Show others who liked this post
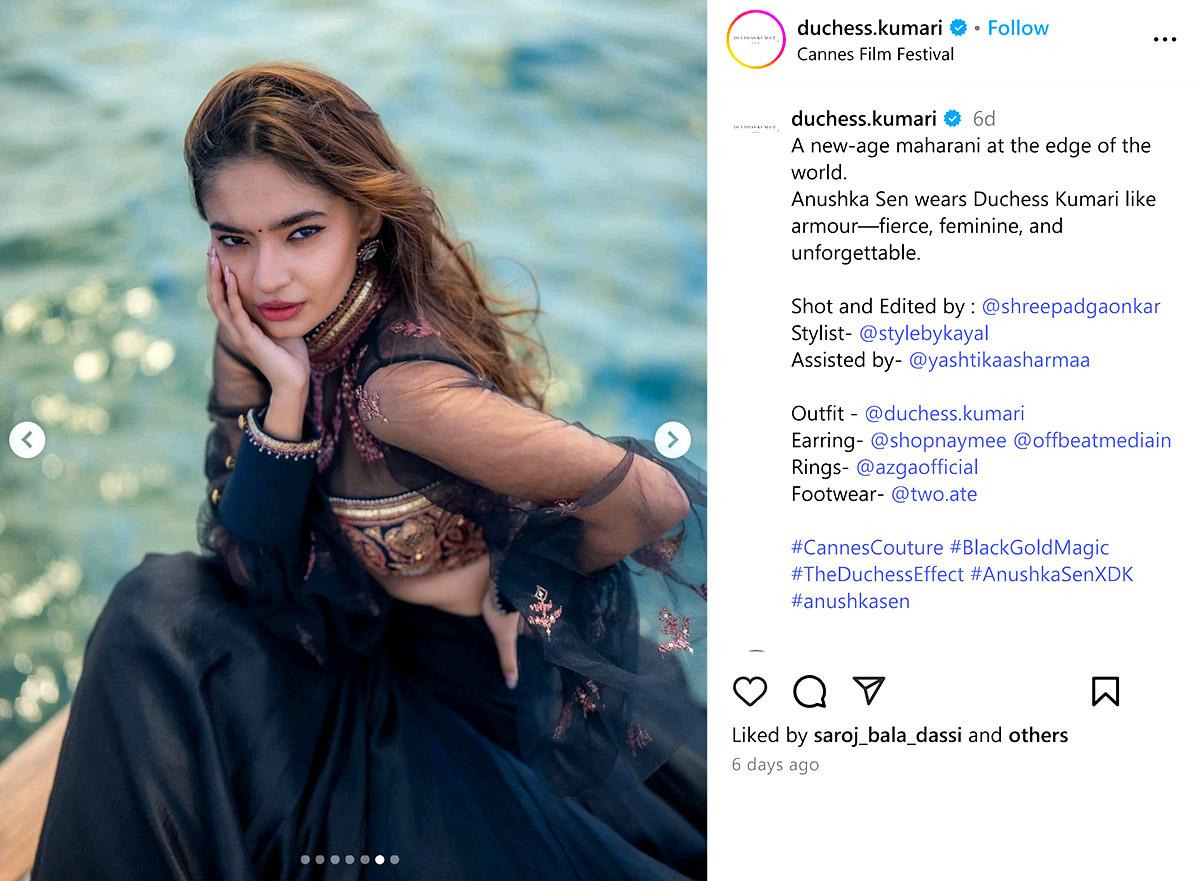The image size is (1200, 881). tap(1038, 735)
